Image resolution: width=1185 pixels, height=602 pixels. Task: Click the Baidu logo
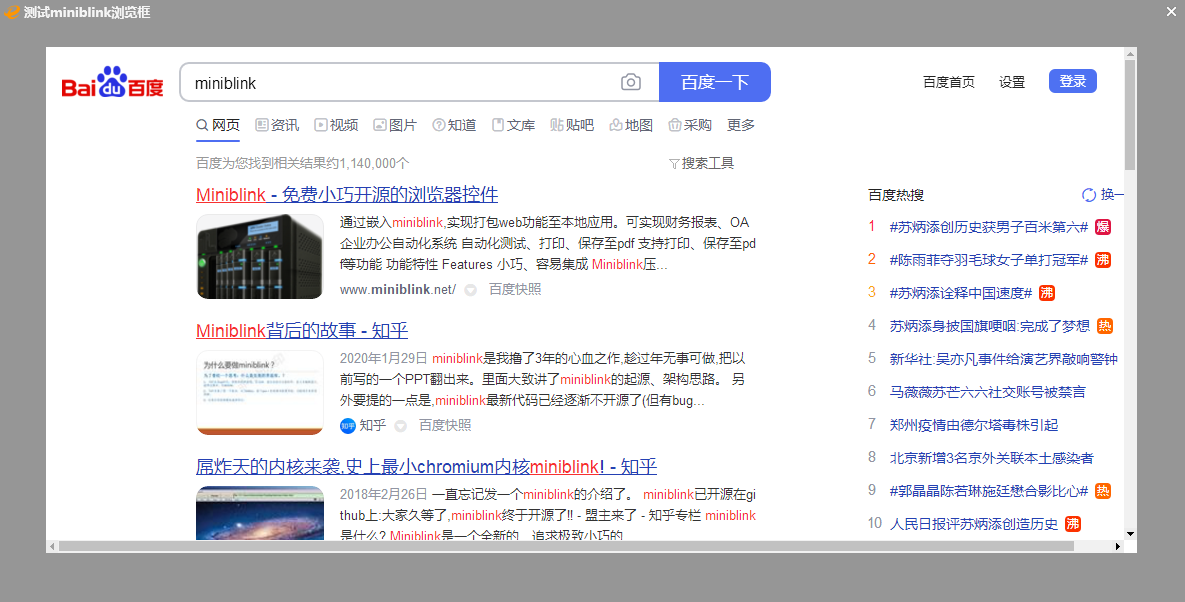(x=113, y=82)
